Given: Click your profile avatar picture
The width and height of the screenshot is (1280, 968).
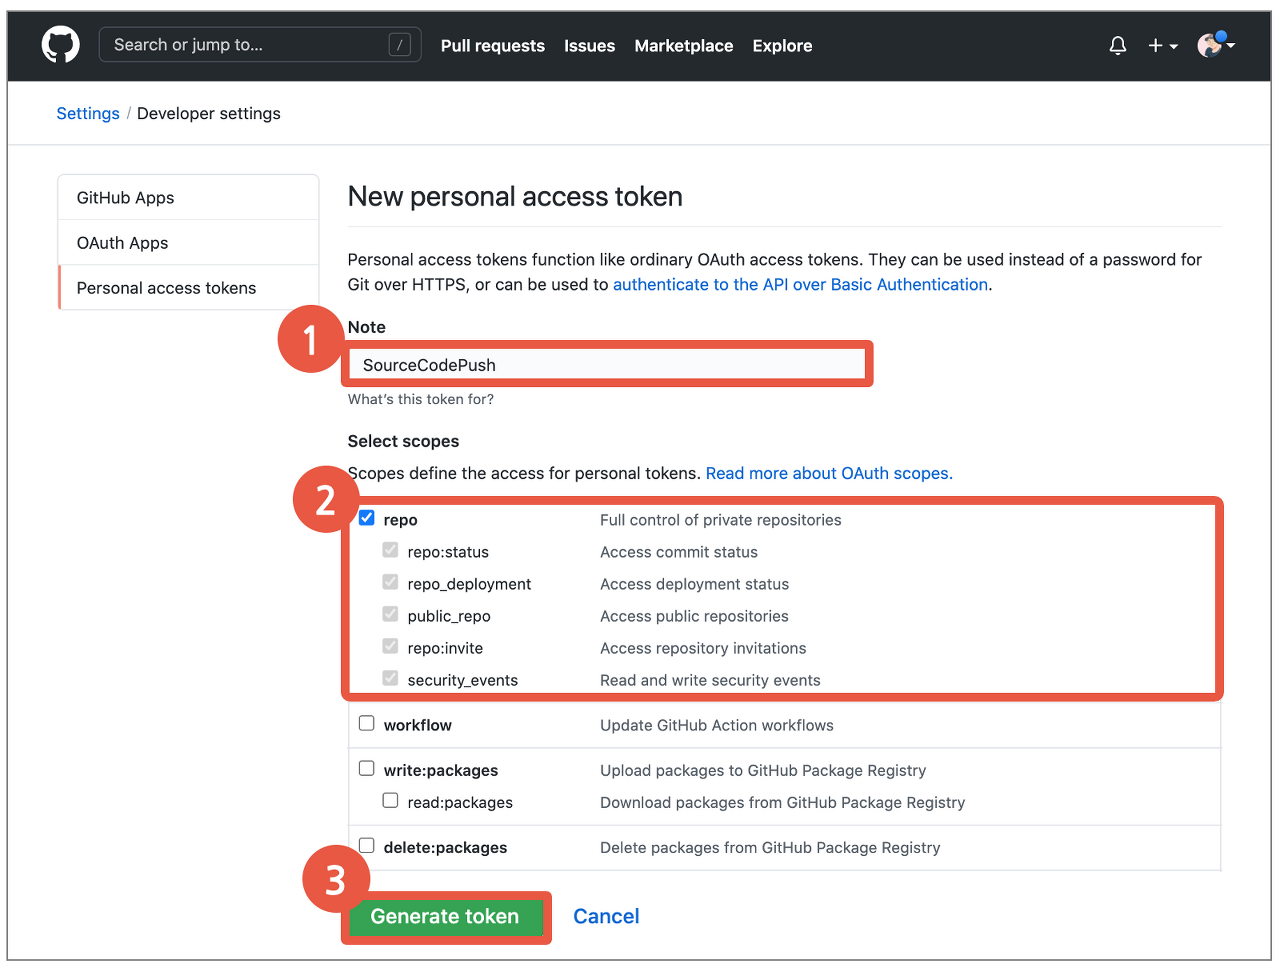Looking at the screenshot, I should tap(1209, 45).
